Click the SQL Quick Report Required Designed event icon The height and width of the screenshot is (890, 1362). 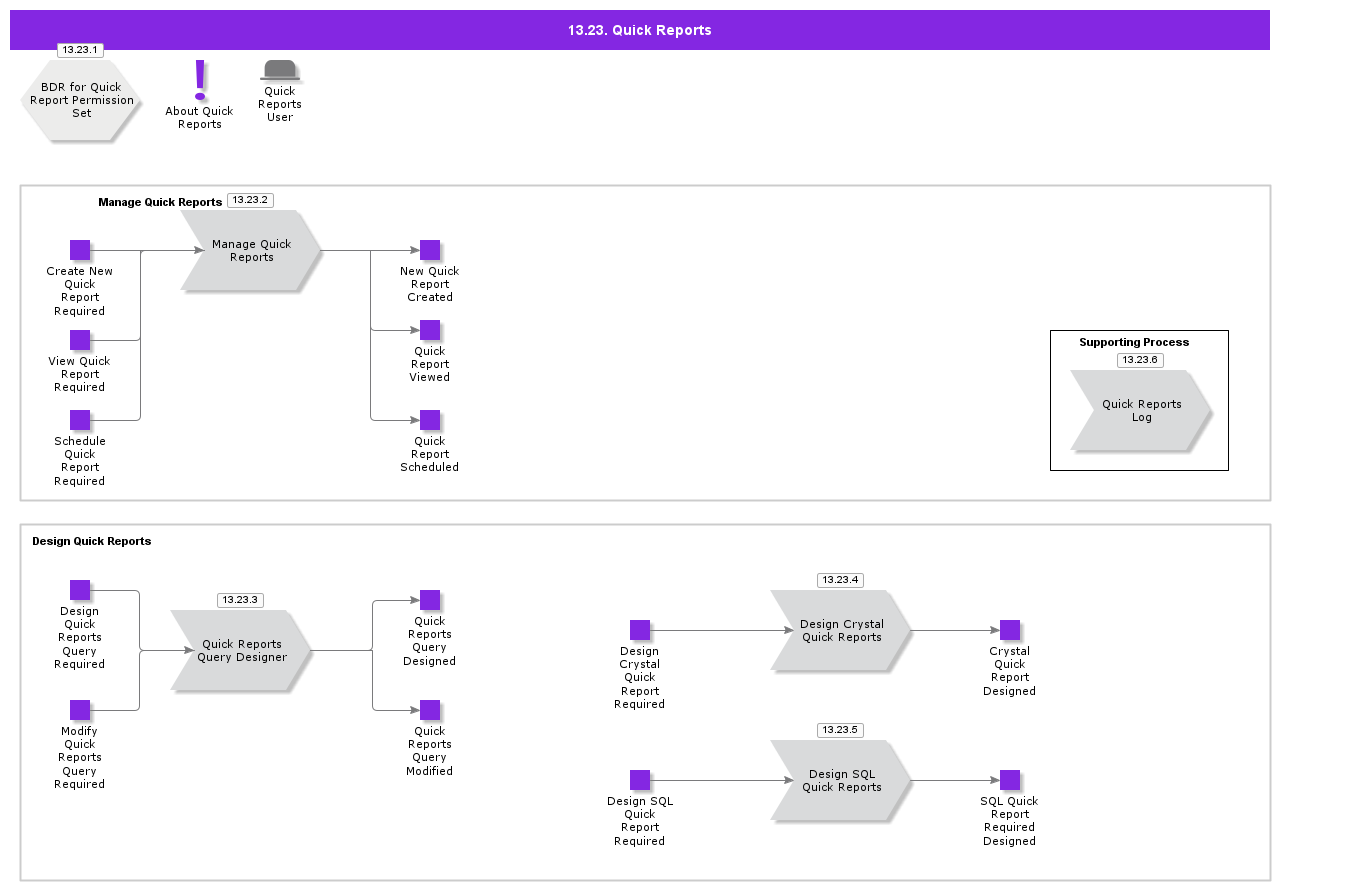(1009, 780)
